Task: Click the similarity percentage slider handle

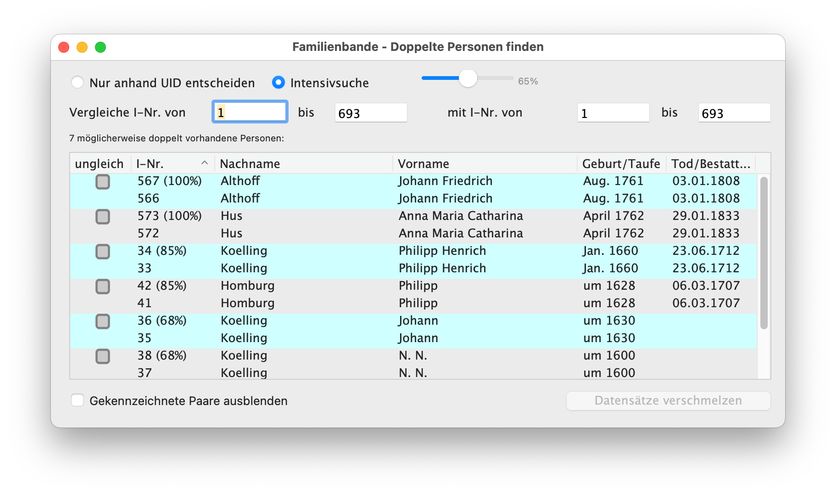Action: [467, 78]
